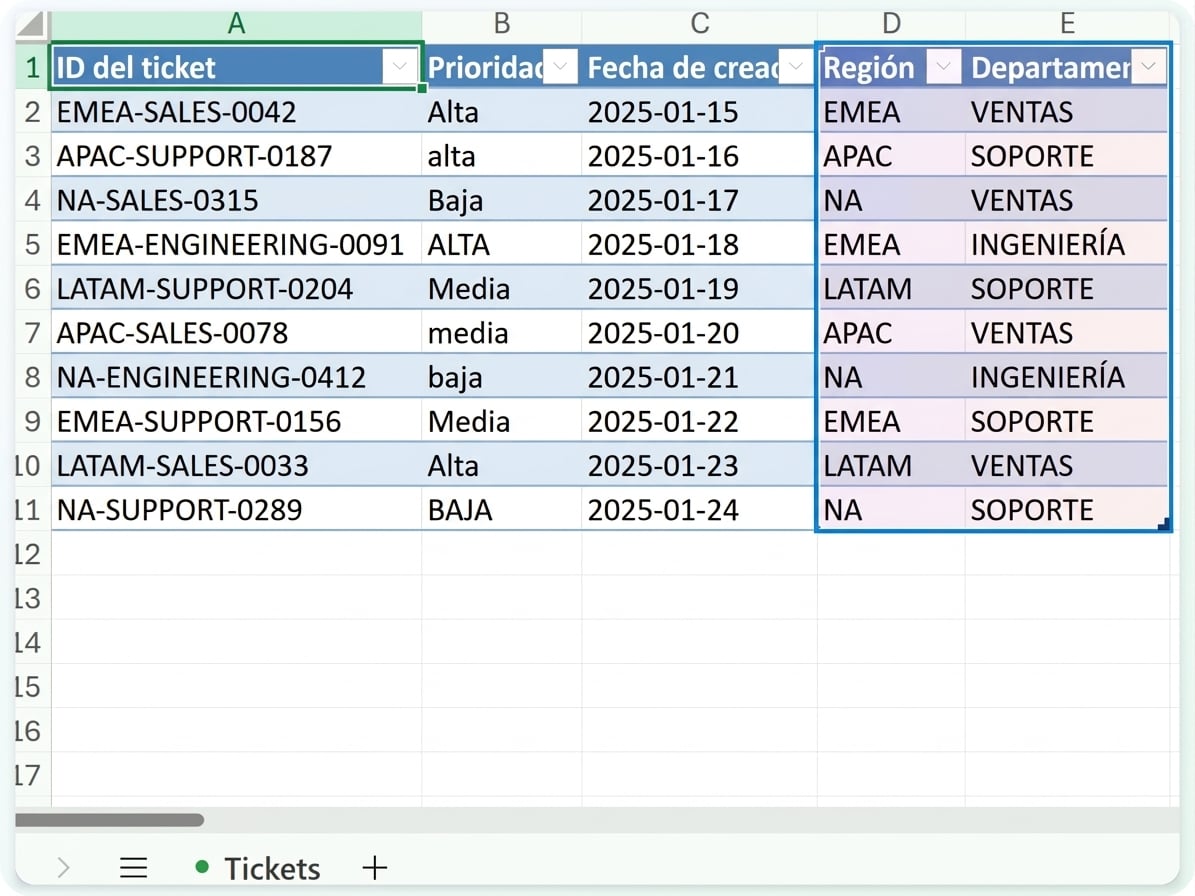Switch to the Tickets sheet tab
The image size is (1195, 896).
[x=258, y=868]
